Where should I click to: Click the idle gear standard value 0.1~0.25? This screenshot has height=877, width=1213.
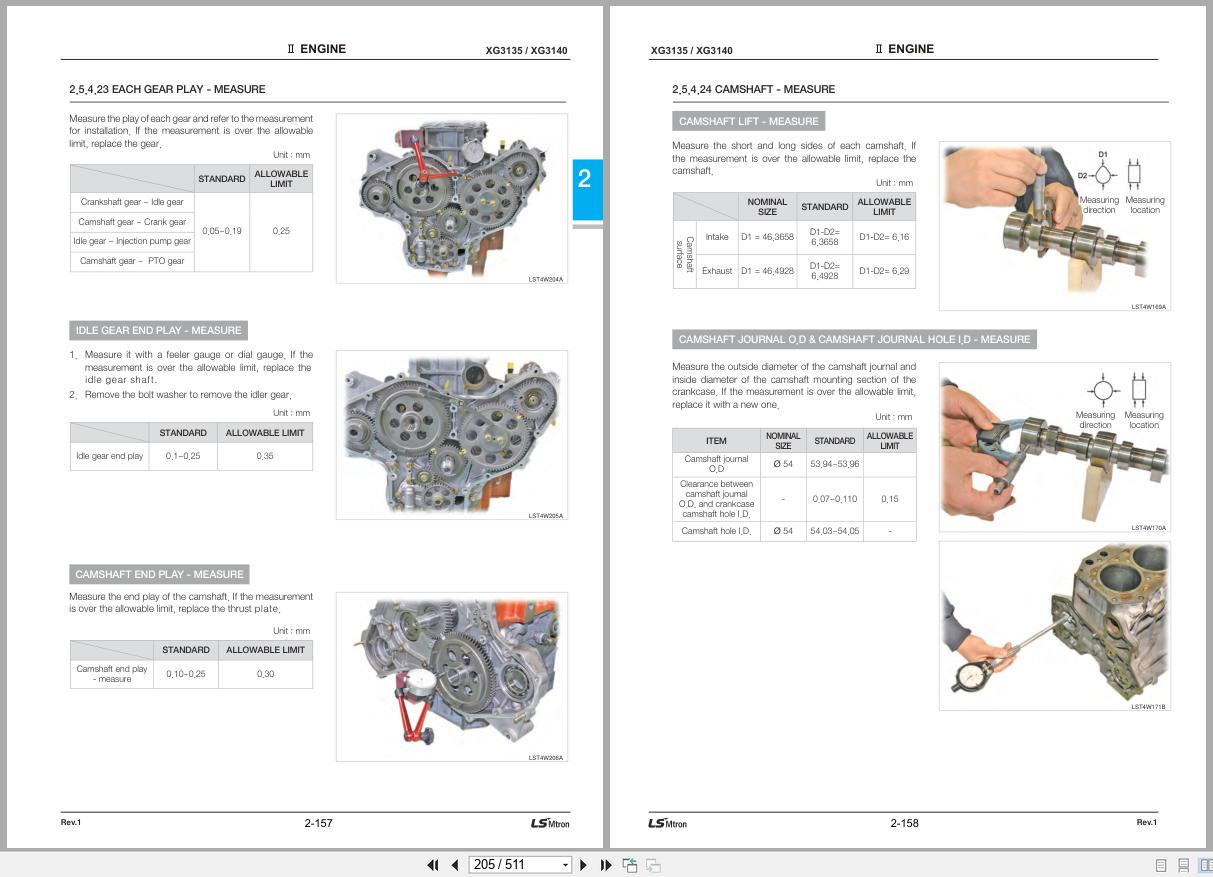pos(183,456)
